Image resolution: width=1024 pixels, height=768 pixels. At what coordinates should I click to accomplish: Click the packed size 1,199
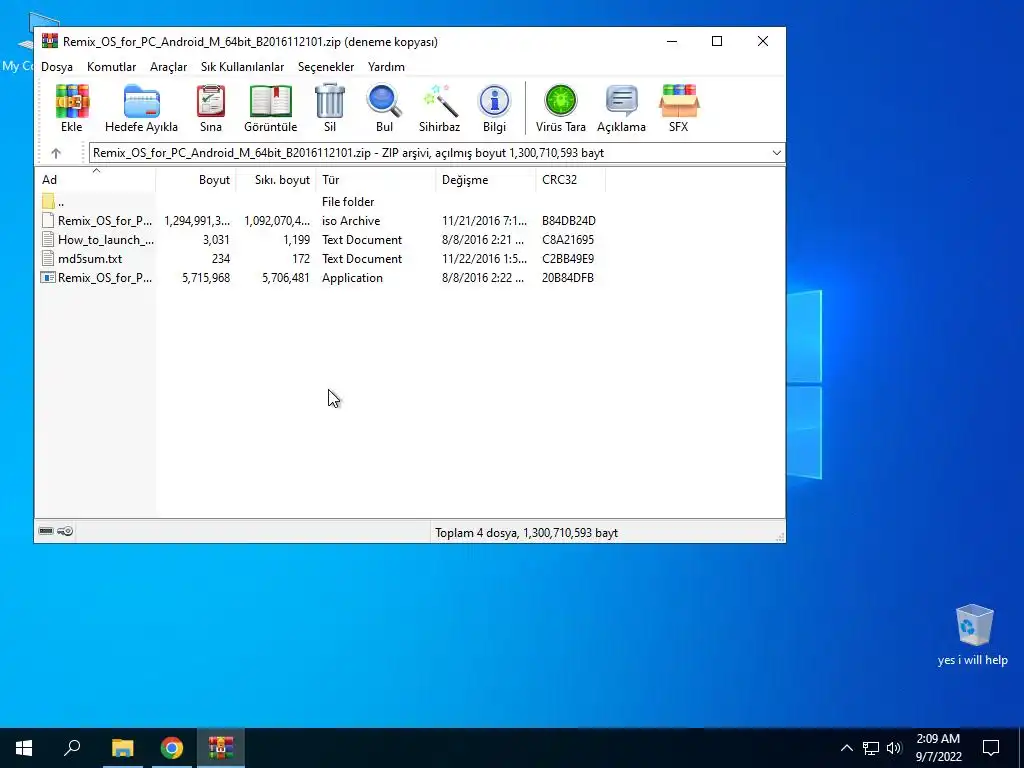click(x=296, y=240)
